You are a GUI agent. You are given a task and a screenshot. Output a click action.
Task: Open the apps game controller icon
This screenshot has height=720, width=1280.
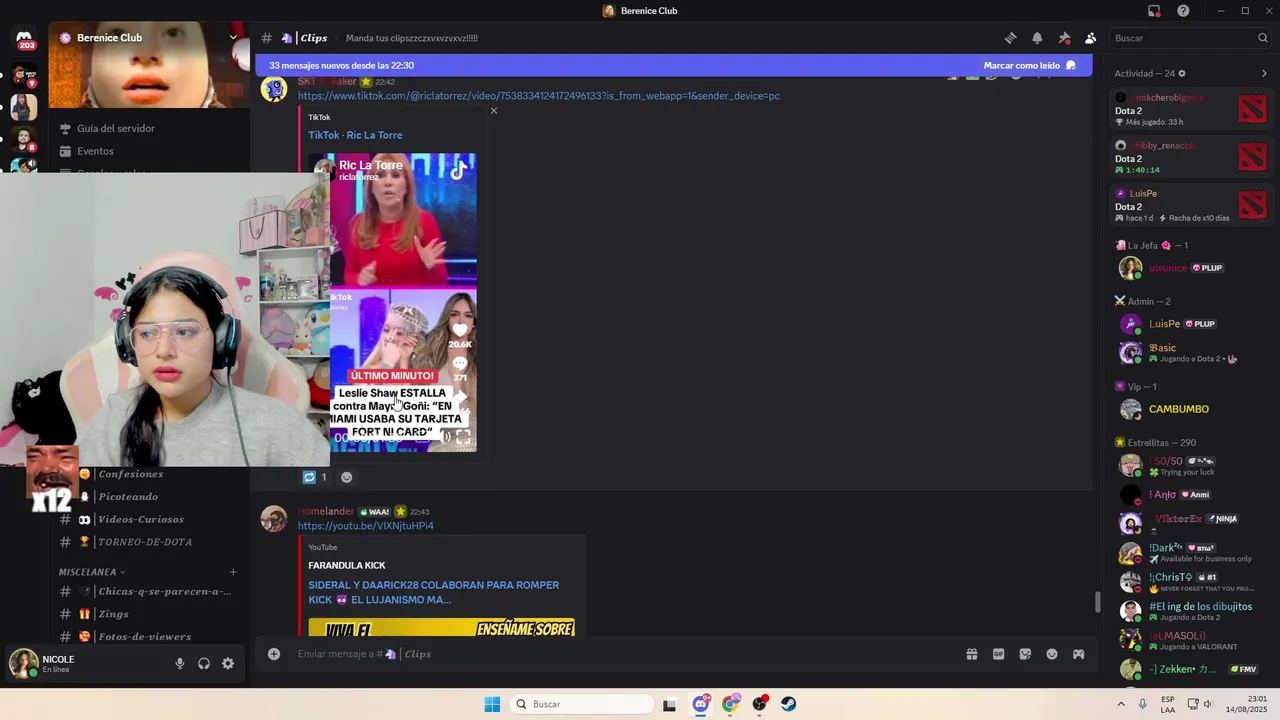(x=1078, y=654)
